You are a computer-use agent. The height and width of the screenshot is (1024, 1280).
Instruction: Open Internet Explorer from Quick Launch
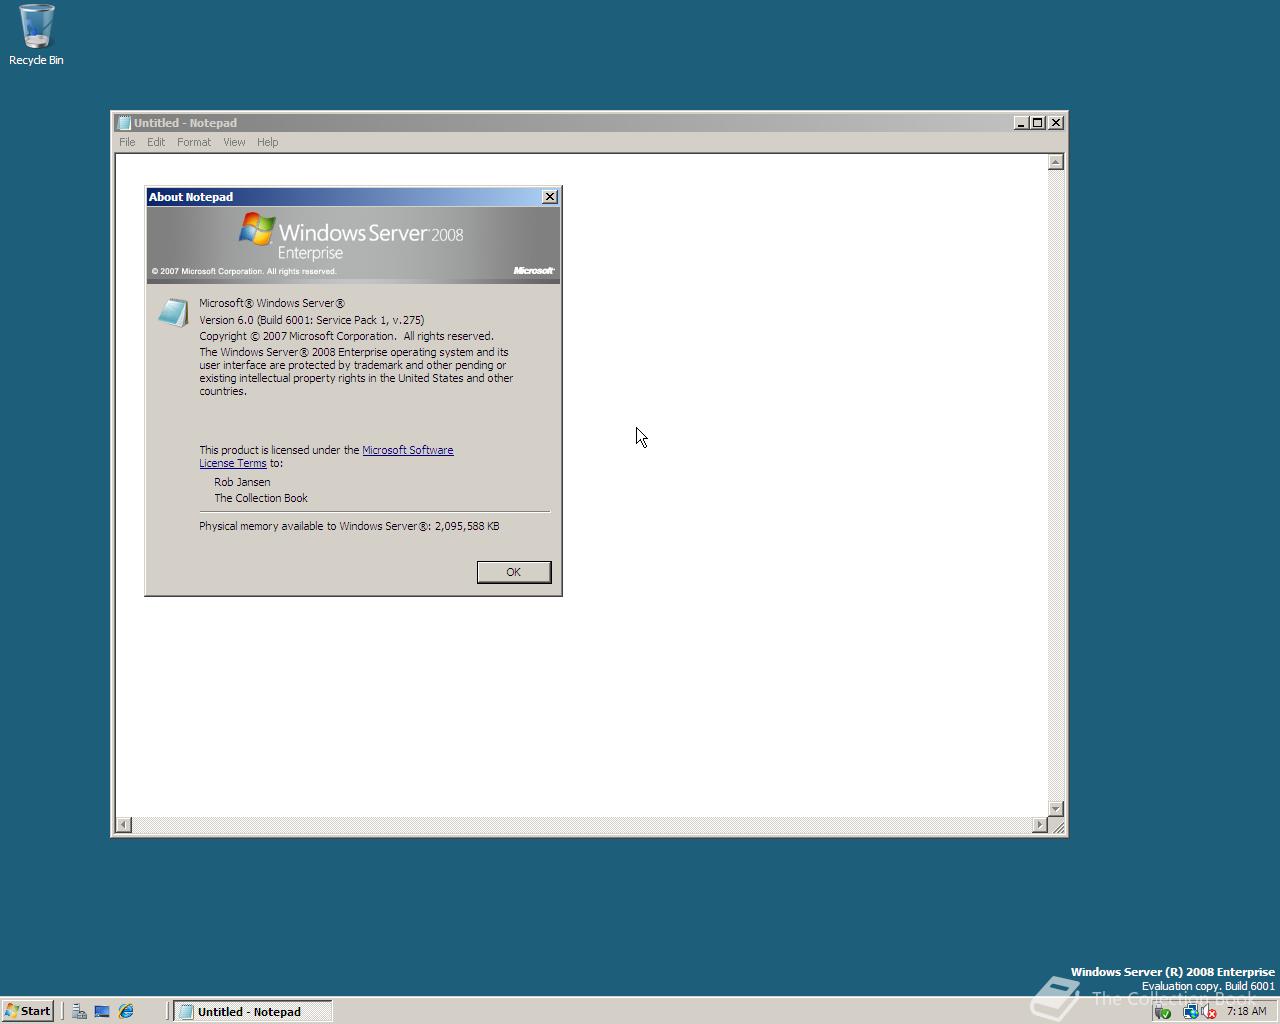click(126, 1011)
